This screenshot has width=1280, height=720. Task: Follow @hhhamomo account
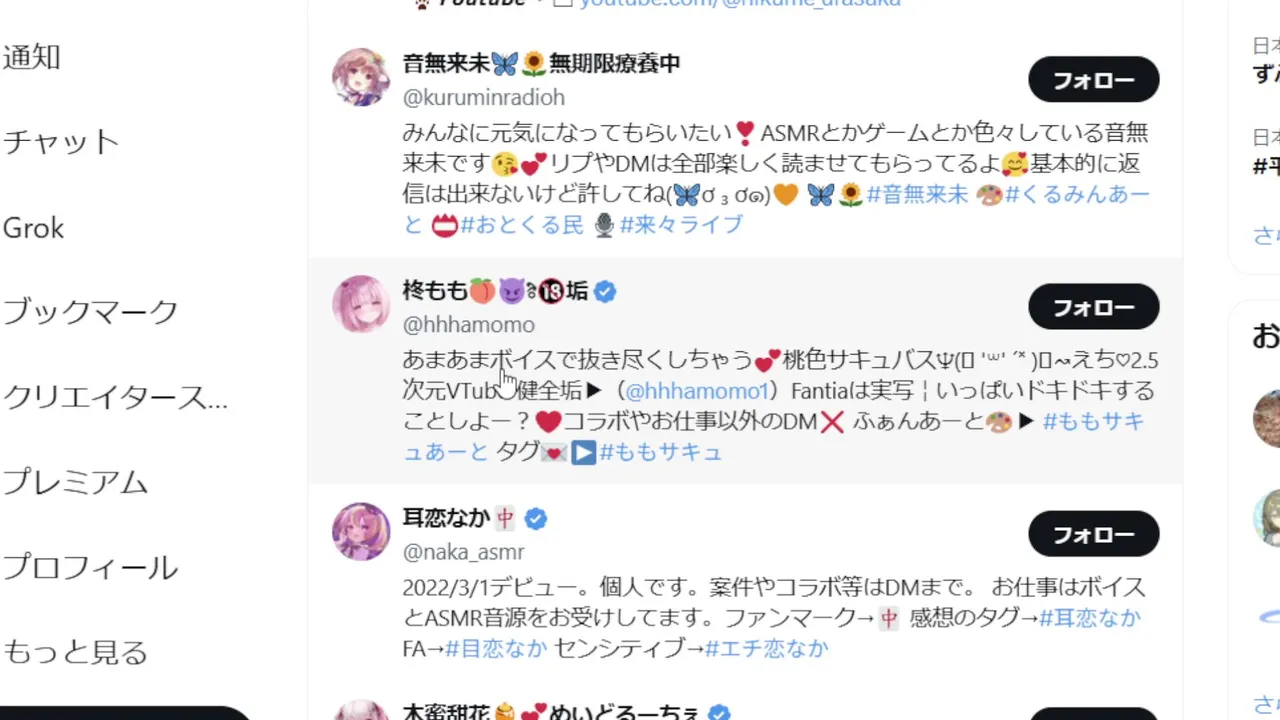pos(1094,307)
